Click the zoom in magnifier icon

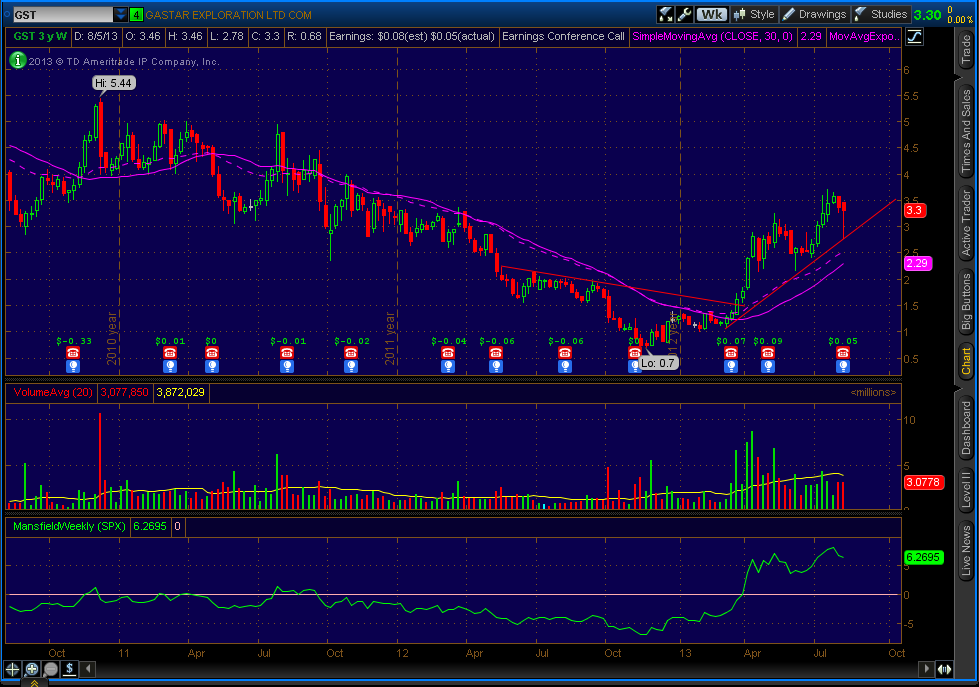coord(32,668)
